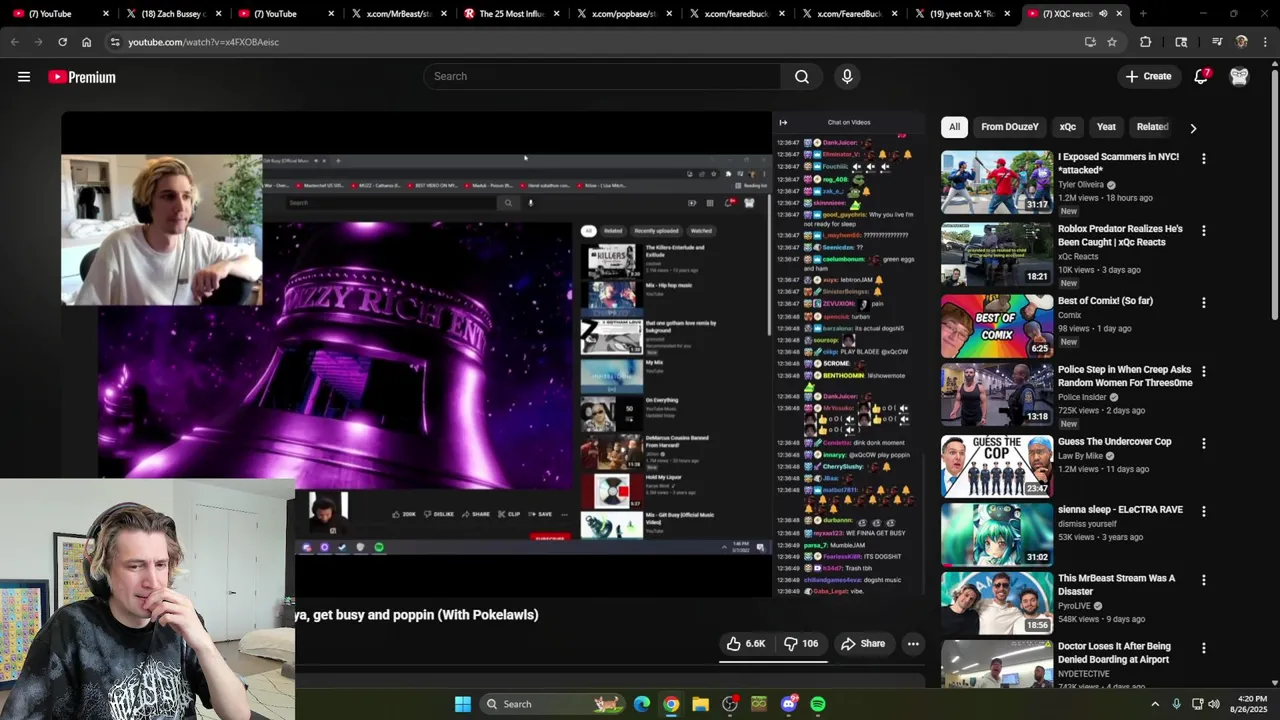Open Chrome three-dot menu
This screenshot has width=1280, height=720.
click(x=1265, y=42)
